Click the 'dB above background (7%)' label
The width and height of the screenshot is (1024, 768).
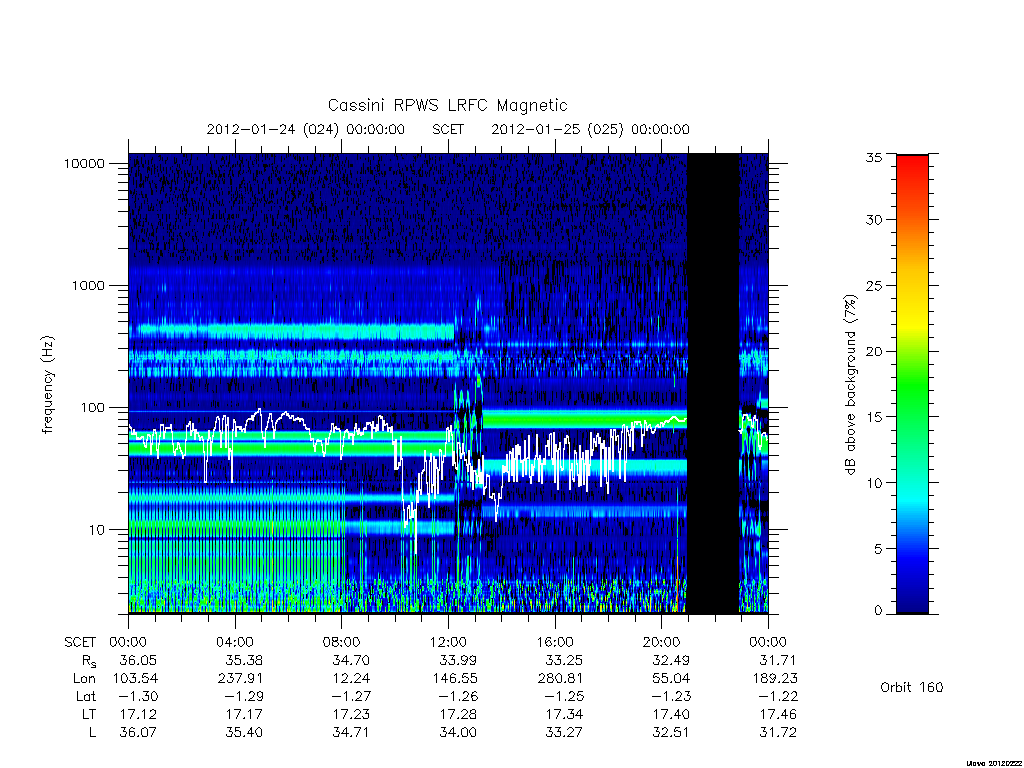coord(850,385)
